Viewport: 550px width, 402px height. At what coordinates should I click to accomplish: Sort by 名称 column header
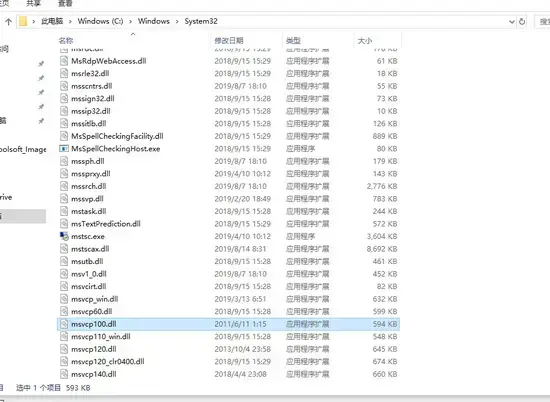pyautogui.click(x=66, y=41)
